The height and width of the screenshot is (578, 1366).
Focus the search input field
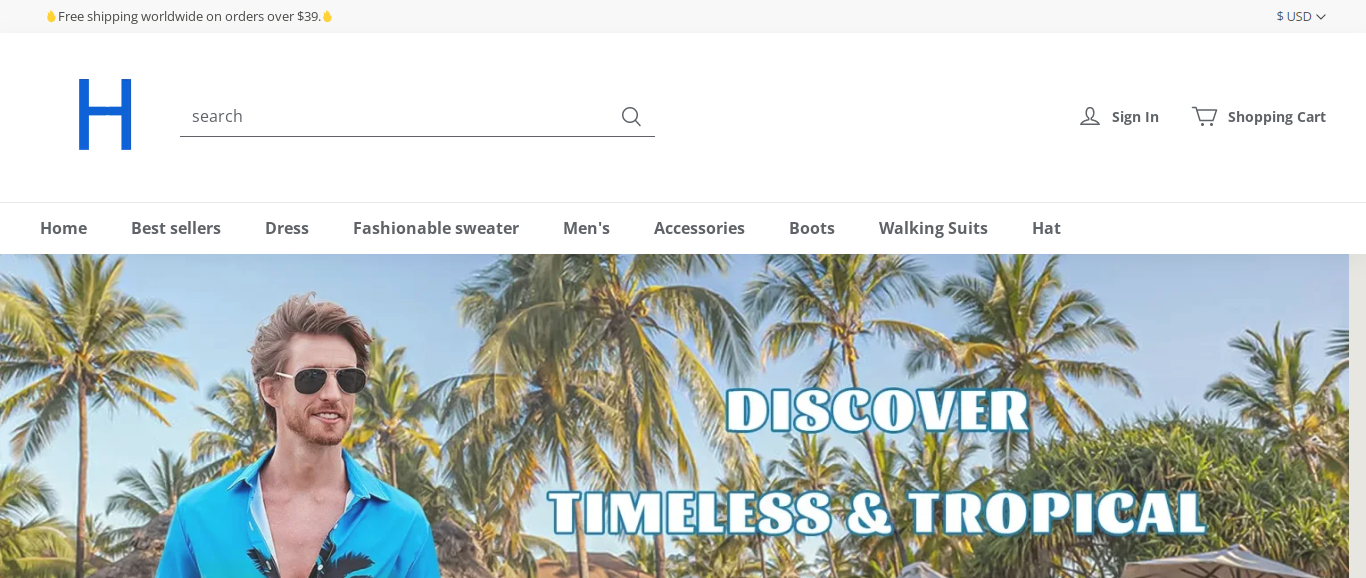point(400,116)
